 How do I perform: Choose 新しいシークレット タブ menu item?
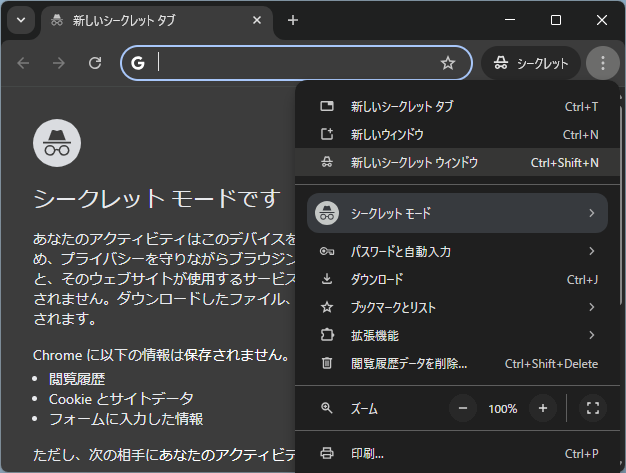pyautogui.click(x=457, y=107)
